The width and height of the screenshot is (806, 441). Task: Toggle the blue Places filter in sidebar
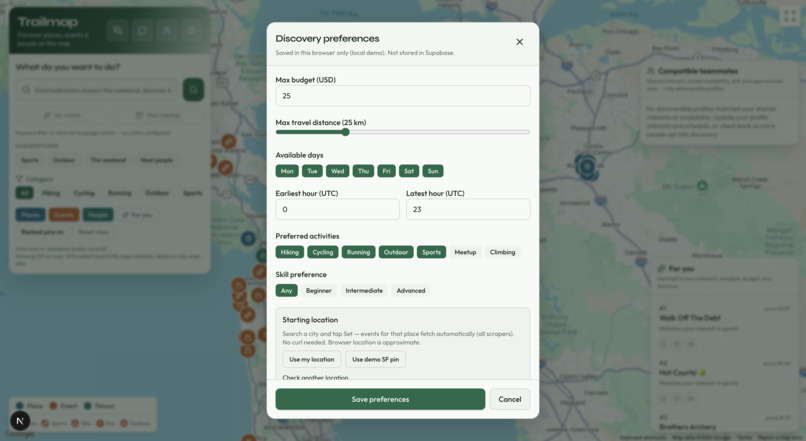(30, 214)
